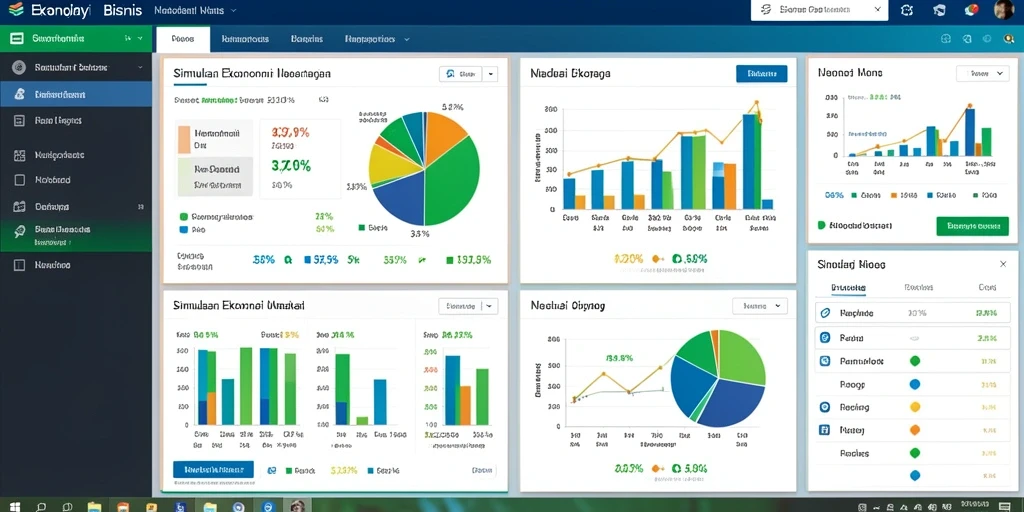Open the Windows Start button in the taskbar
Viewport: 1024px width, 512px height.
pos(14,506)
